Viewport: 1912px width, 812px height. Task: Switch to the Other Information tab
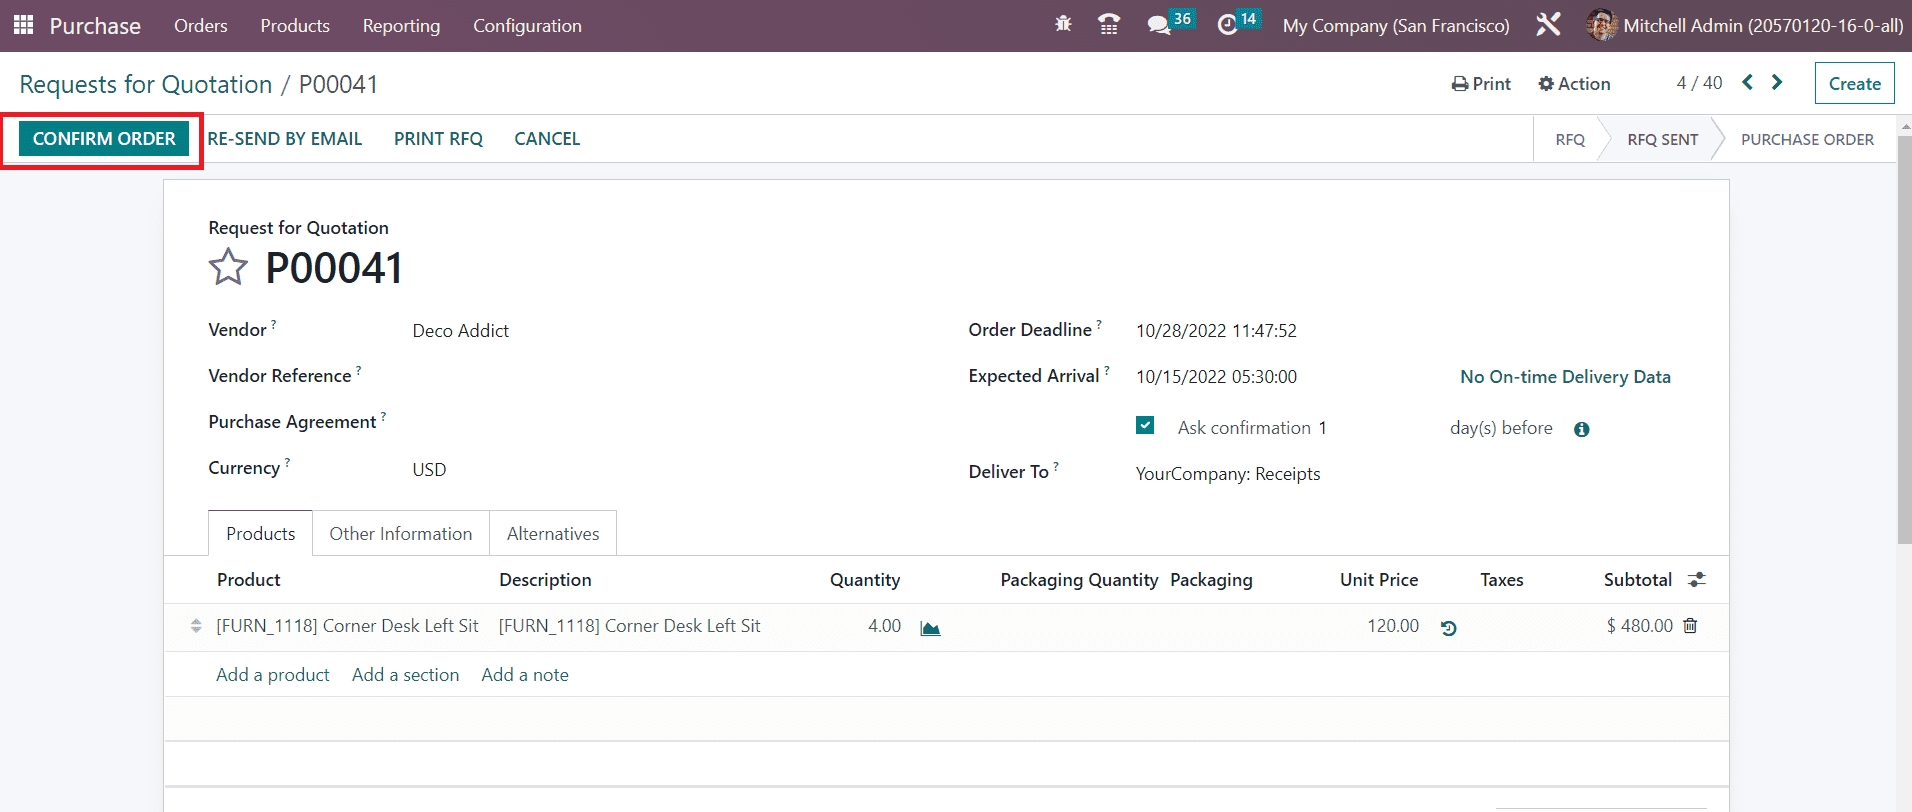pyautogui.click(x=400, y=534)
